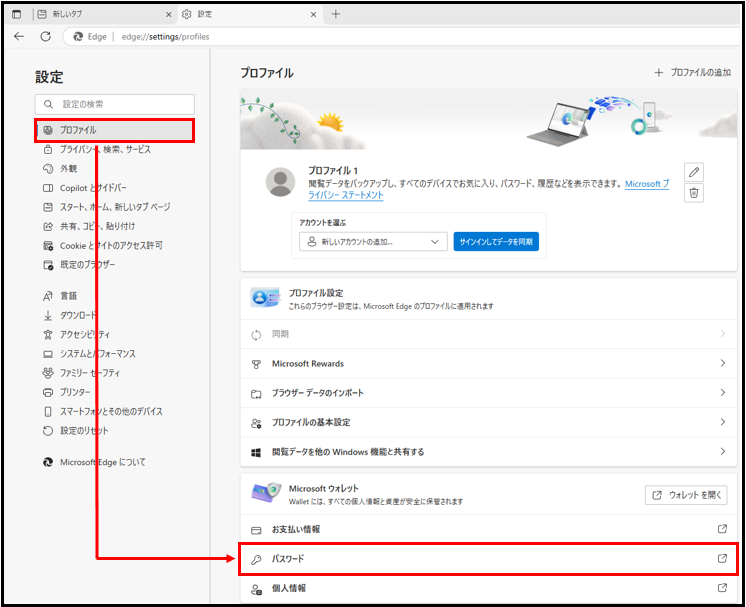The image size is (746, 607).
Task: Open 外観 settings section
Action: 60,168
